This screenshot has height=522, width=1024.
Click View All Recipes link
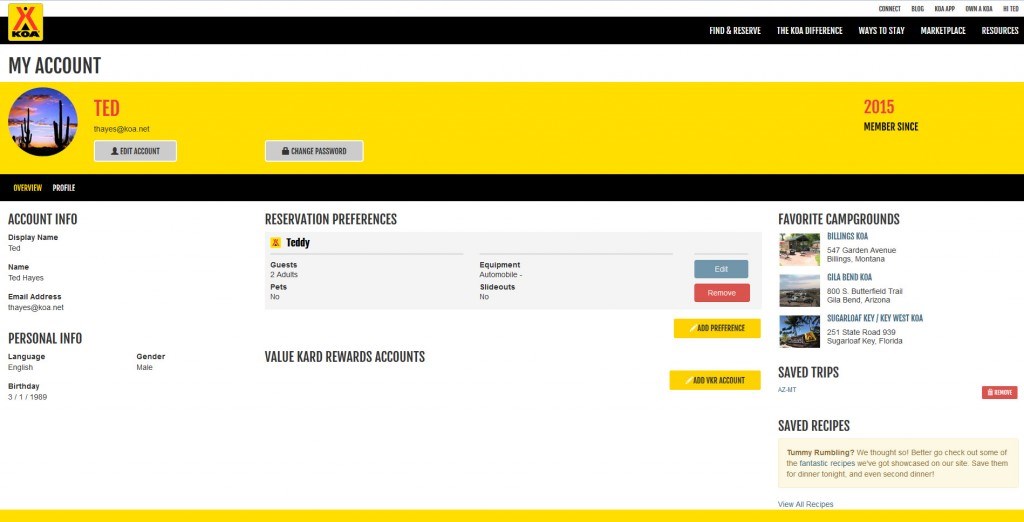pos(805,504)
